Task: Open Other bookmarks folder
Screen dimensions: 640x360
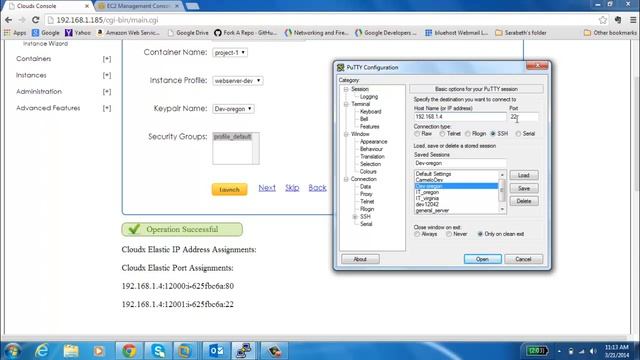Action: (610, 33)
